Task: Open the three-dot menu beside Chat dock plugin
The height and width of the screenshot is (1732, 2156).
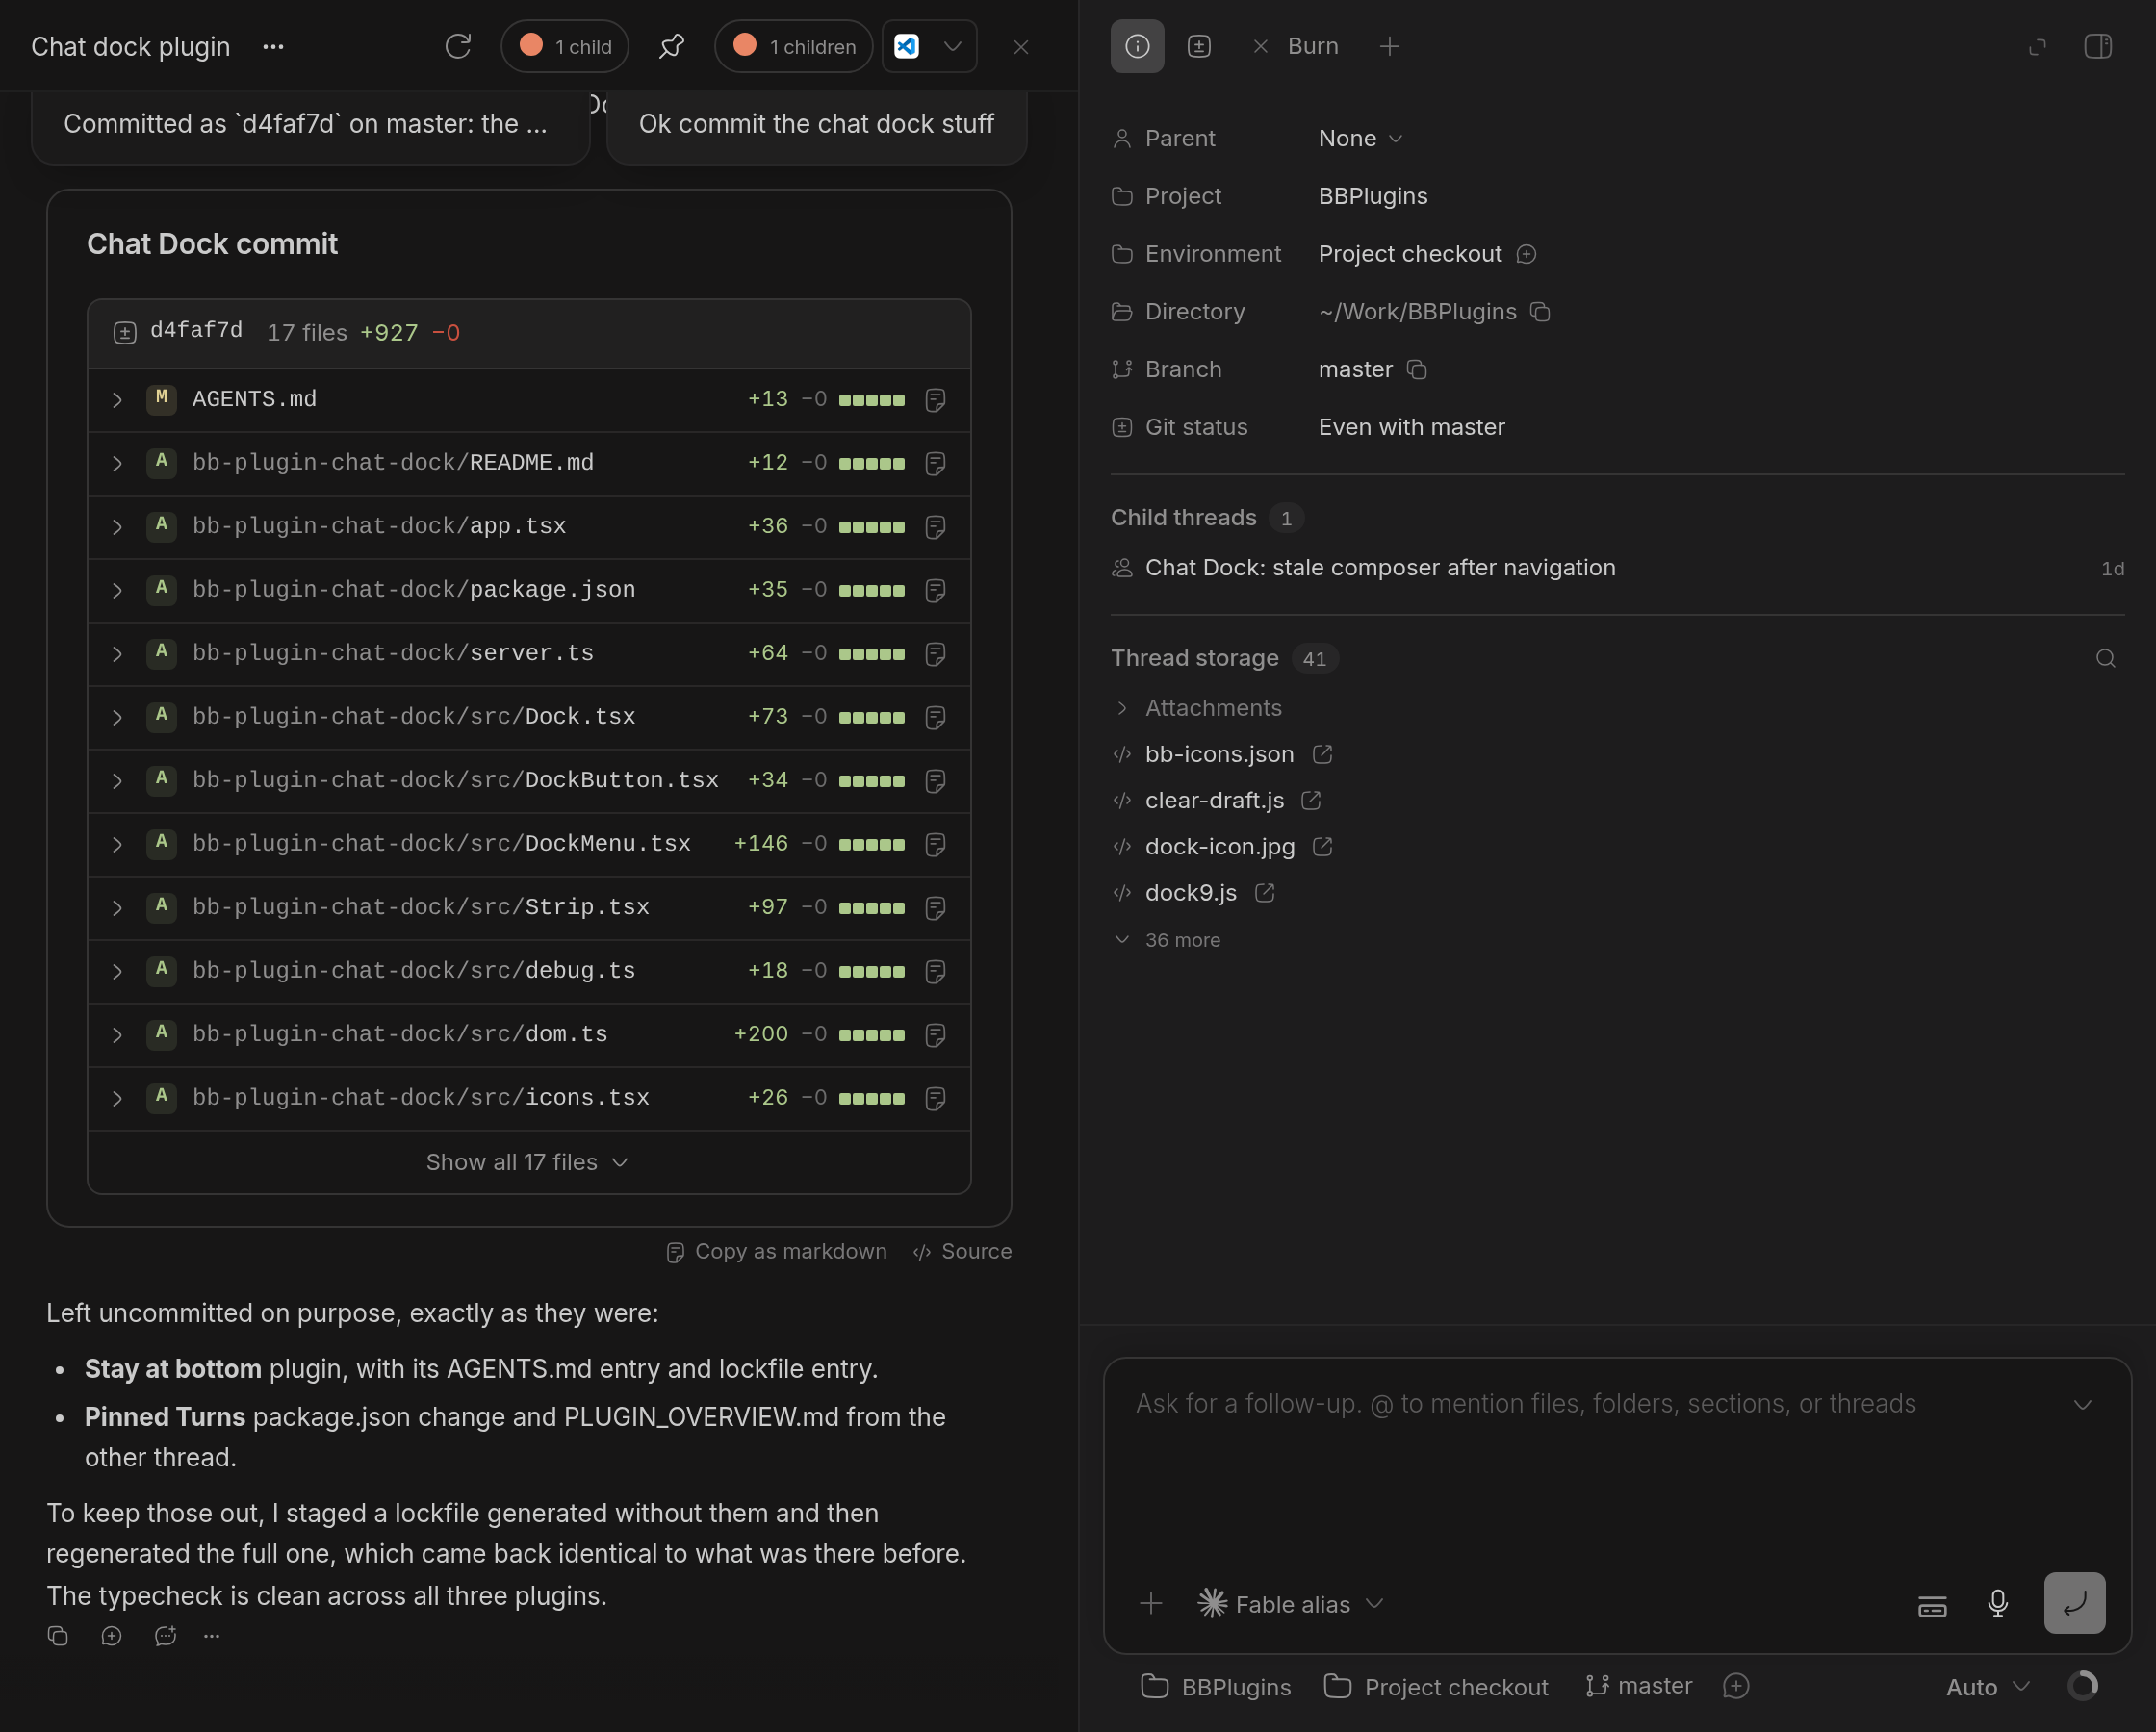Action: coord(273,46)
